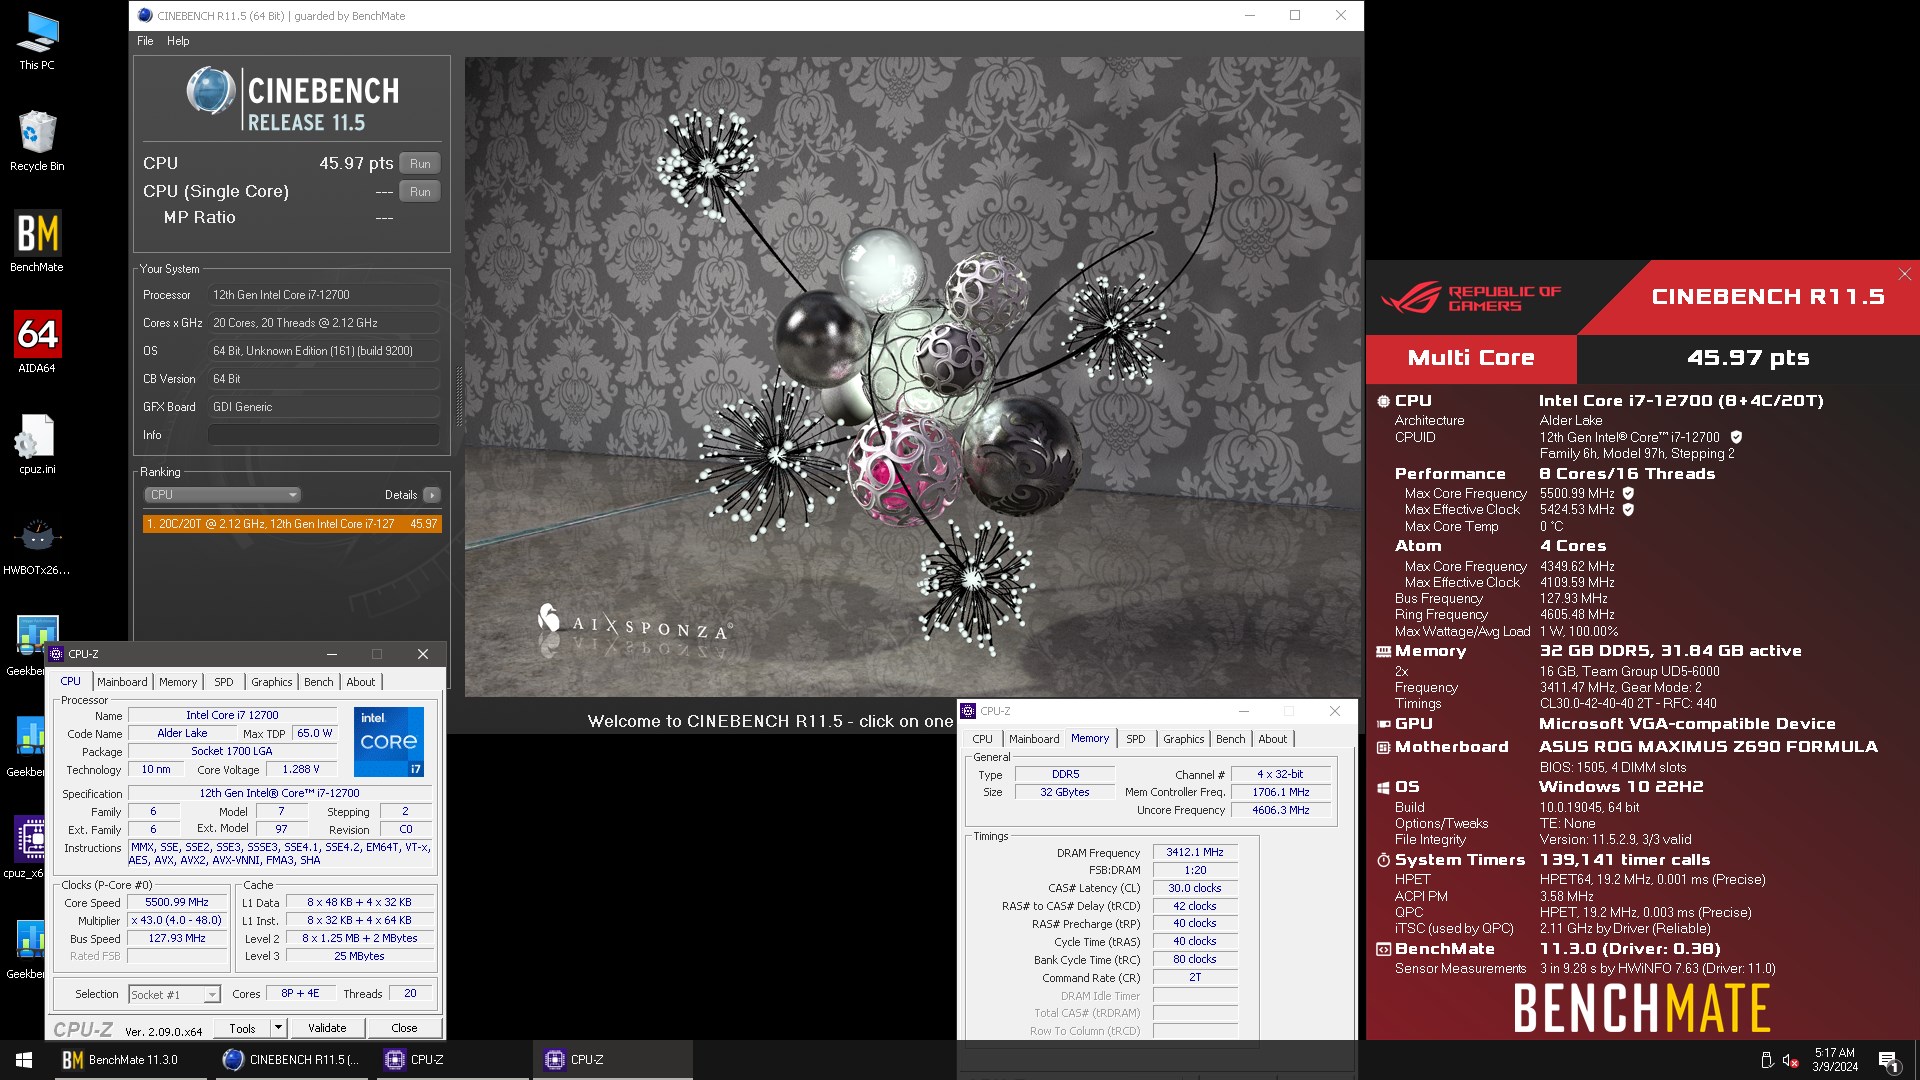The height and width of the screenshot is (1080, 1920).
Task: Open cpuz.ini file icon
Action: tap(37, 444)
